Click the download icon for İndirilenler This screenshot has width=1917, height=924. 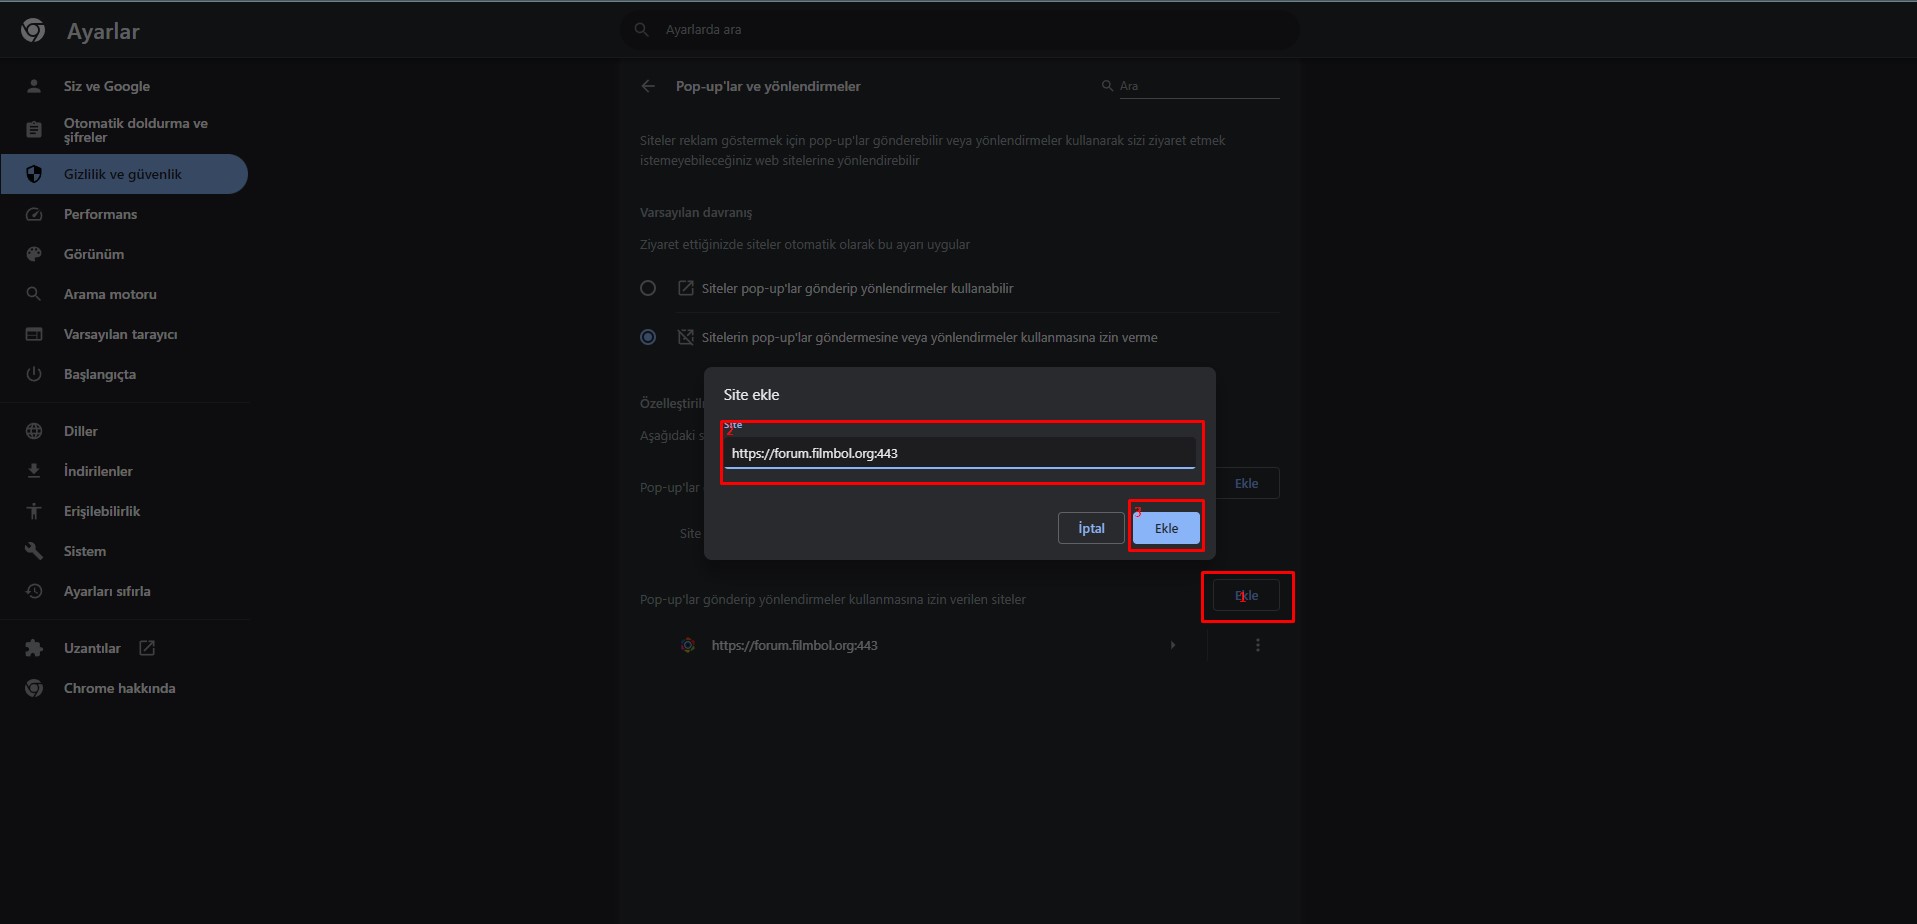click(x=34, y=471)
